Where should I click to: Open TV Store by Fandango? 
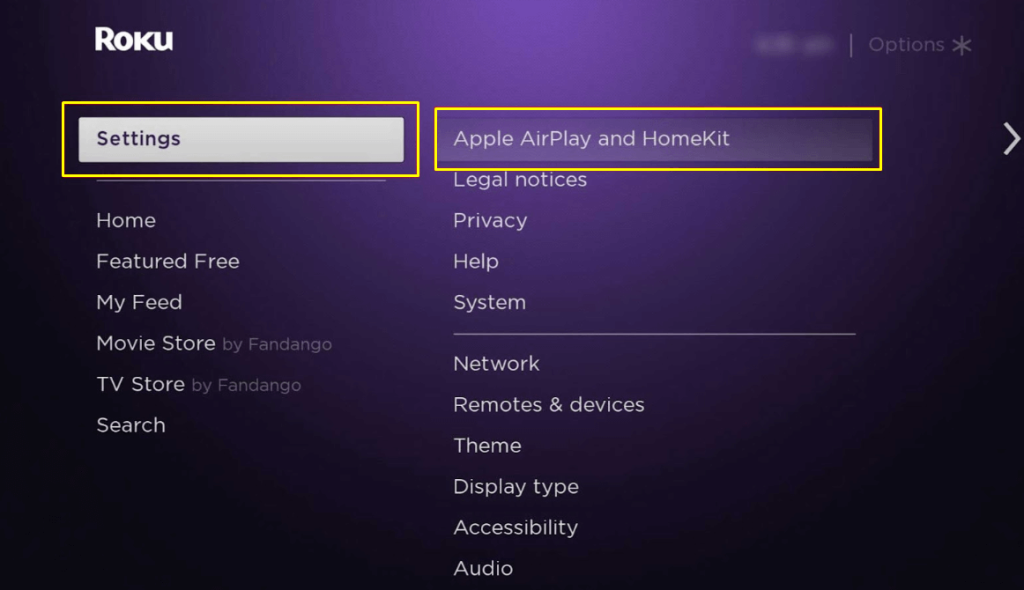[x=198, y=384]
